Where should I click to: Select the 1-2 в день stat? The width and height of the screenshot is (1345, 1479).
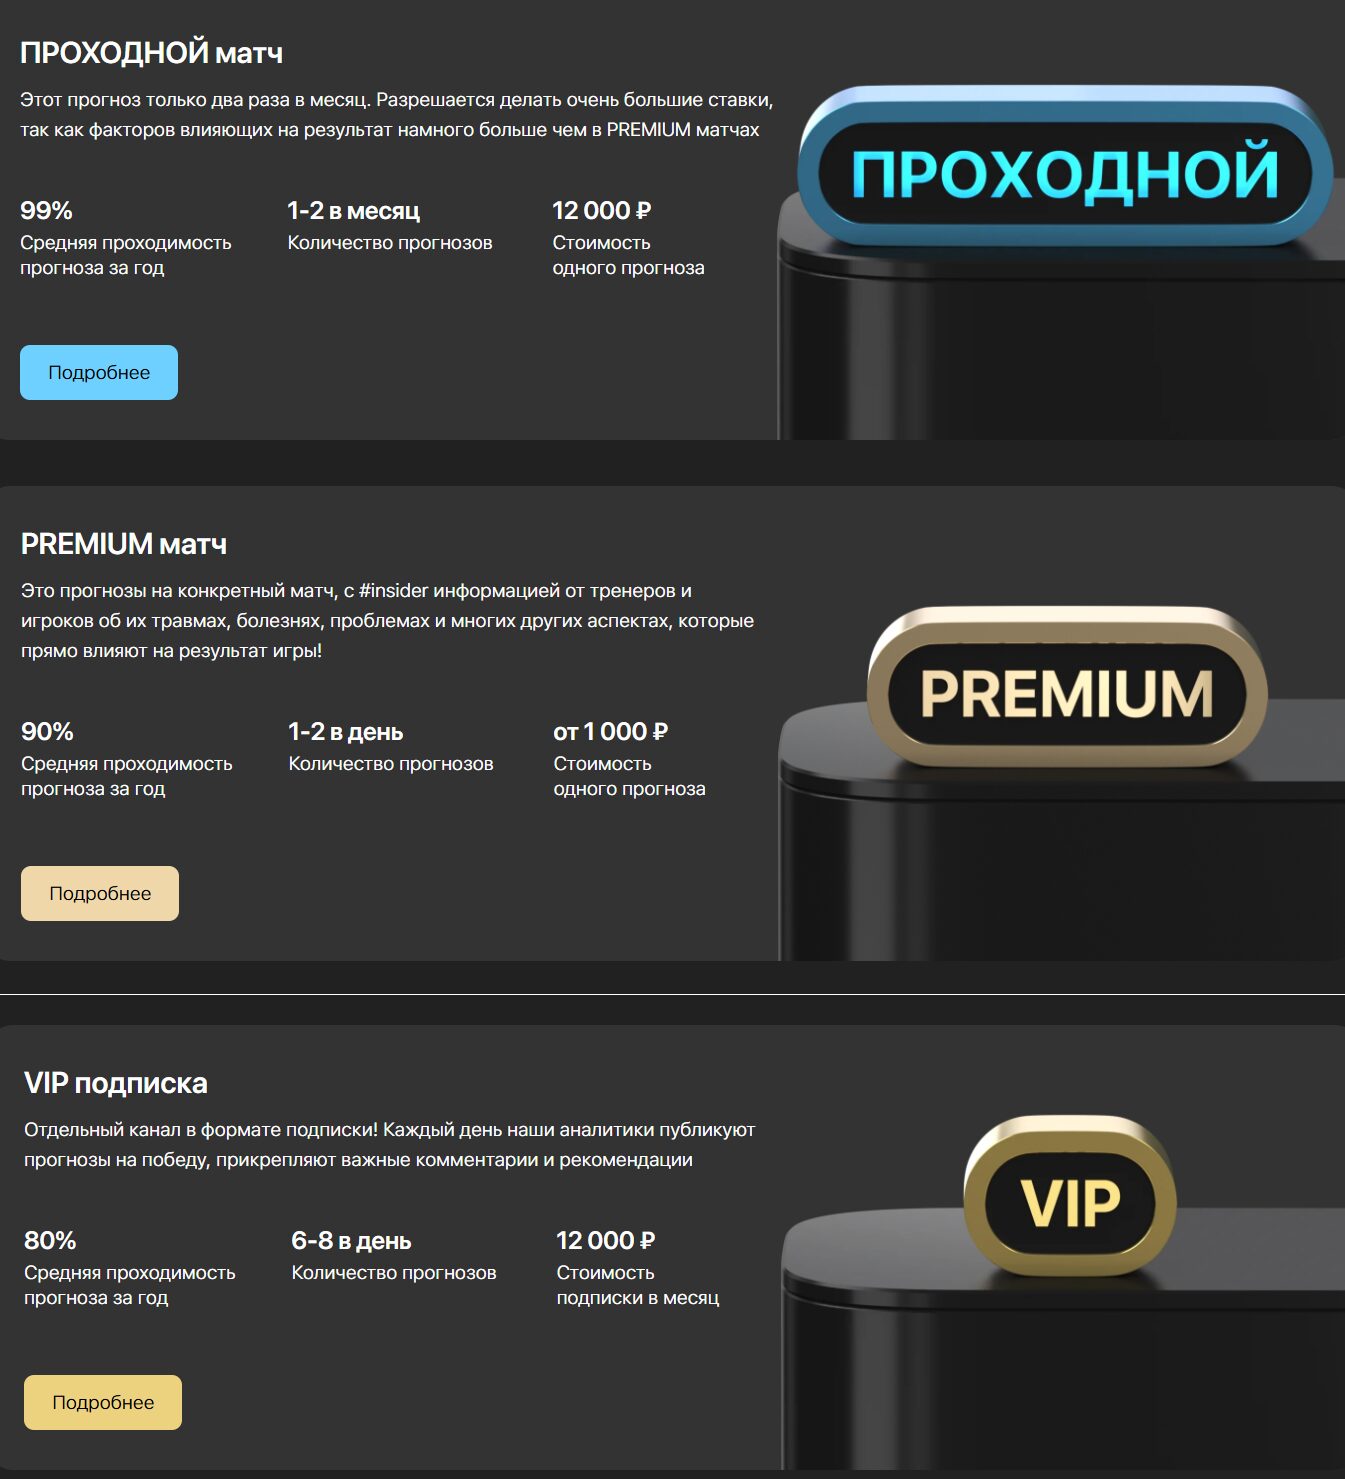(x=345, y=732)
